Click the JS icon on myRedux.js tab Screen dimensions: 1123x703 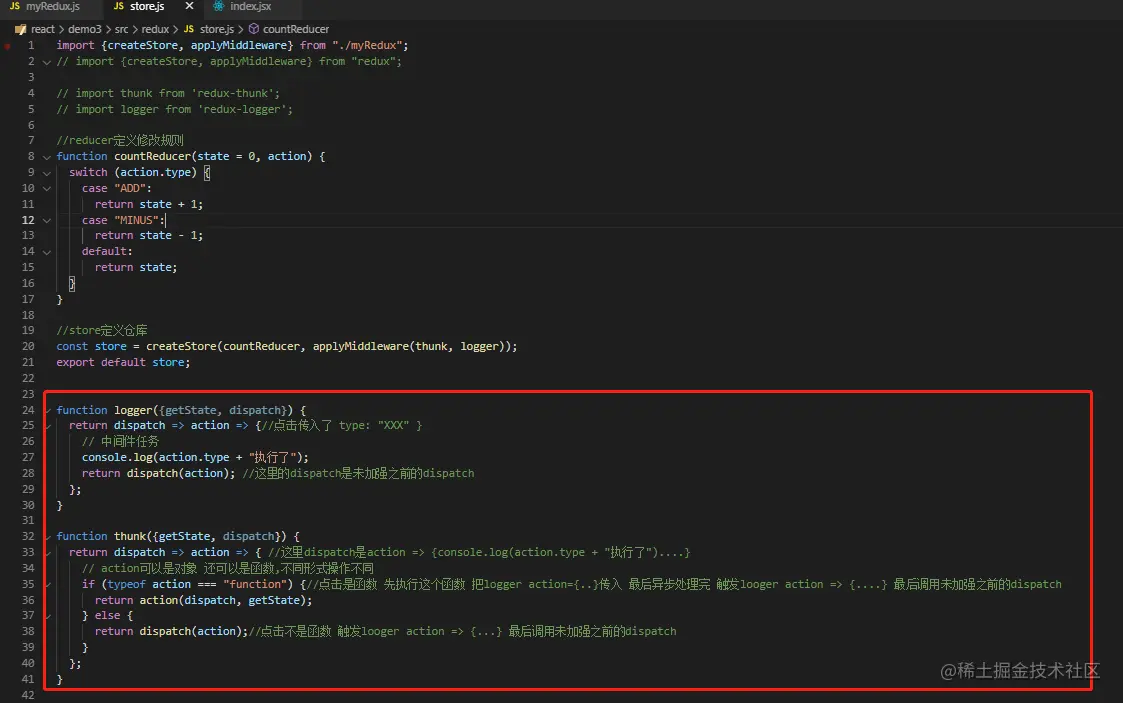click(x=14, y=6)
